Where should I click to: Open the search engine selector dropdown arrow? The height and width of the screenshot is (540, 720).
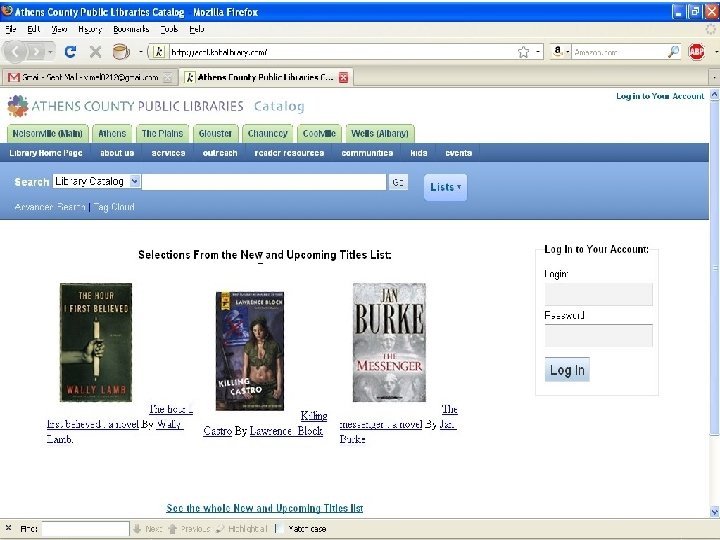568,52
